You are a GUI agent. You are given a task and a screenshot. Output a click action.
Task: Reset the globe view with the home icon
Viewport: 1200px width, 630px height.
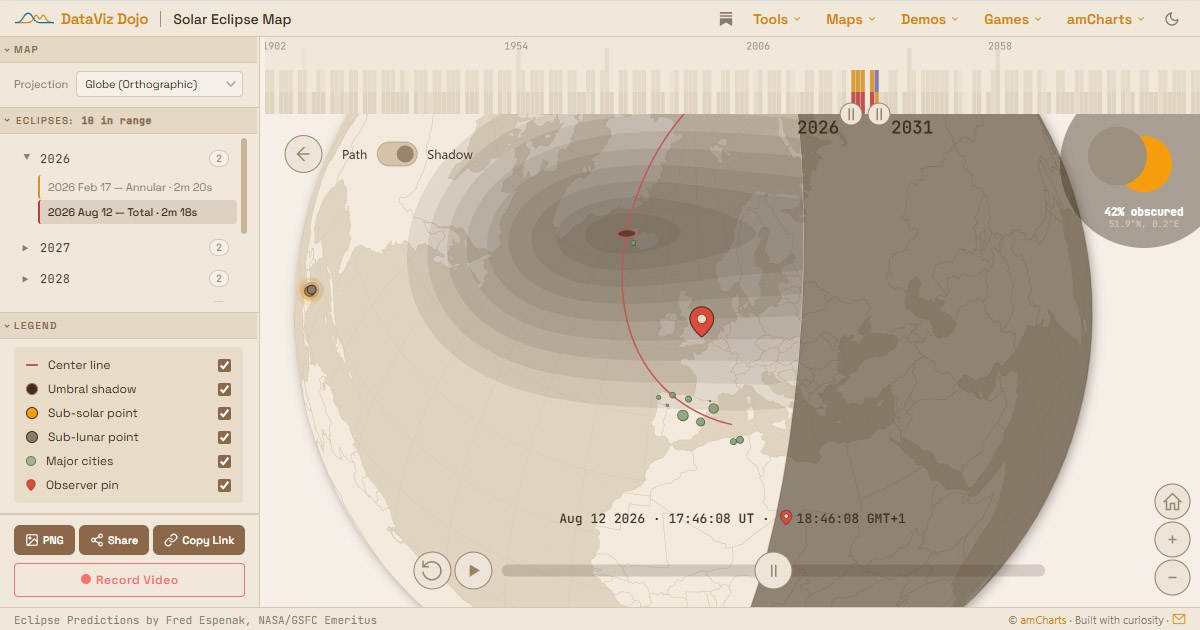tap(1172, 501)
